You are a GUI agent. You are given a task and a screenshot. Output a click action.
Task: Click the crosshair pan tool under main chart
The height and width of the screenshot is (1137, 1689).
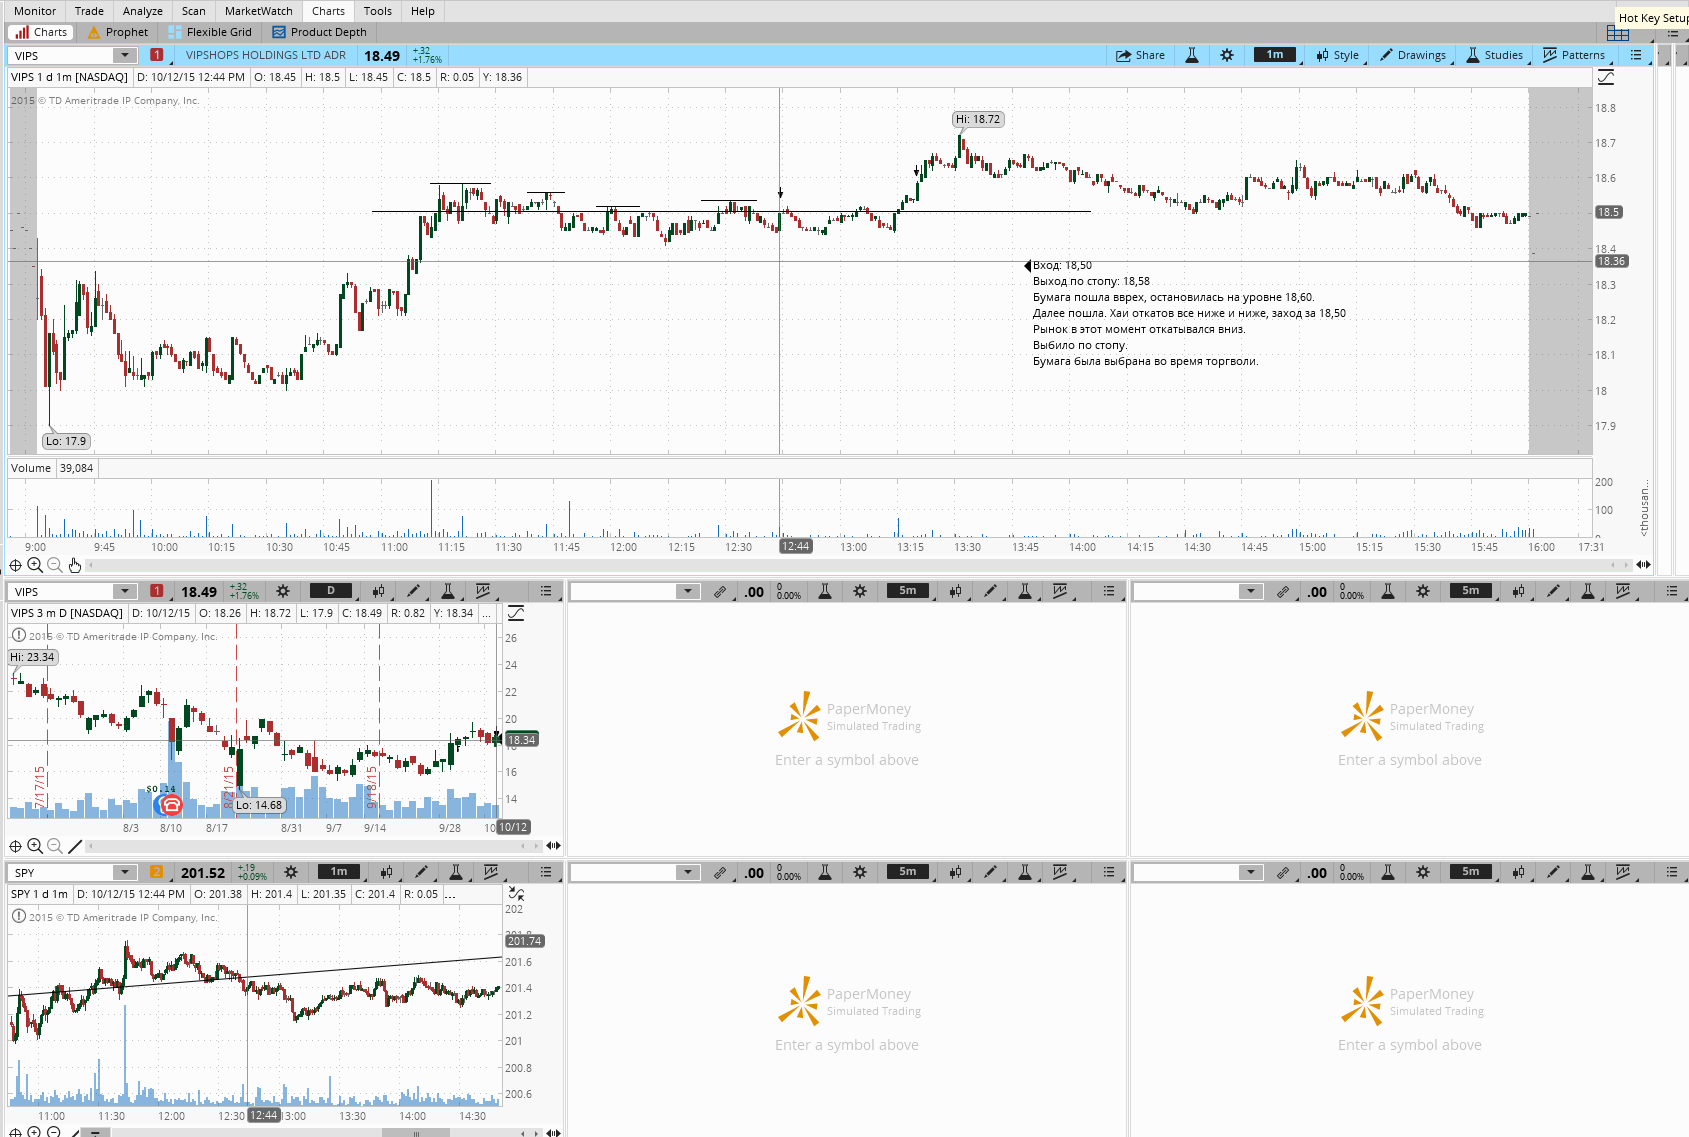[15, 565]
